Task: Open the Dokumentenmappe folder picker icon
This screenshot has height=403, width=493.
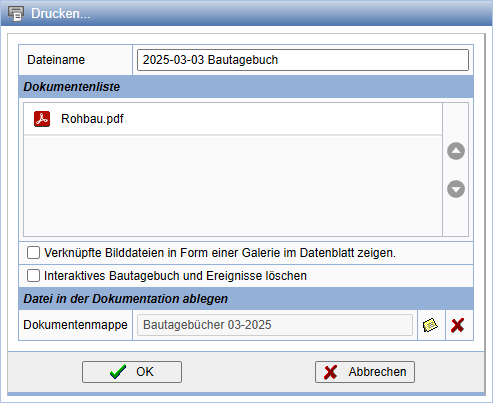Action: coord(430,325)
